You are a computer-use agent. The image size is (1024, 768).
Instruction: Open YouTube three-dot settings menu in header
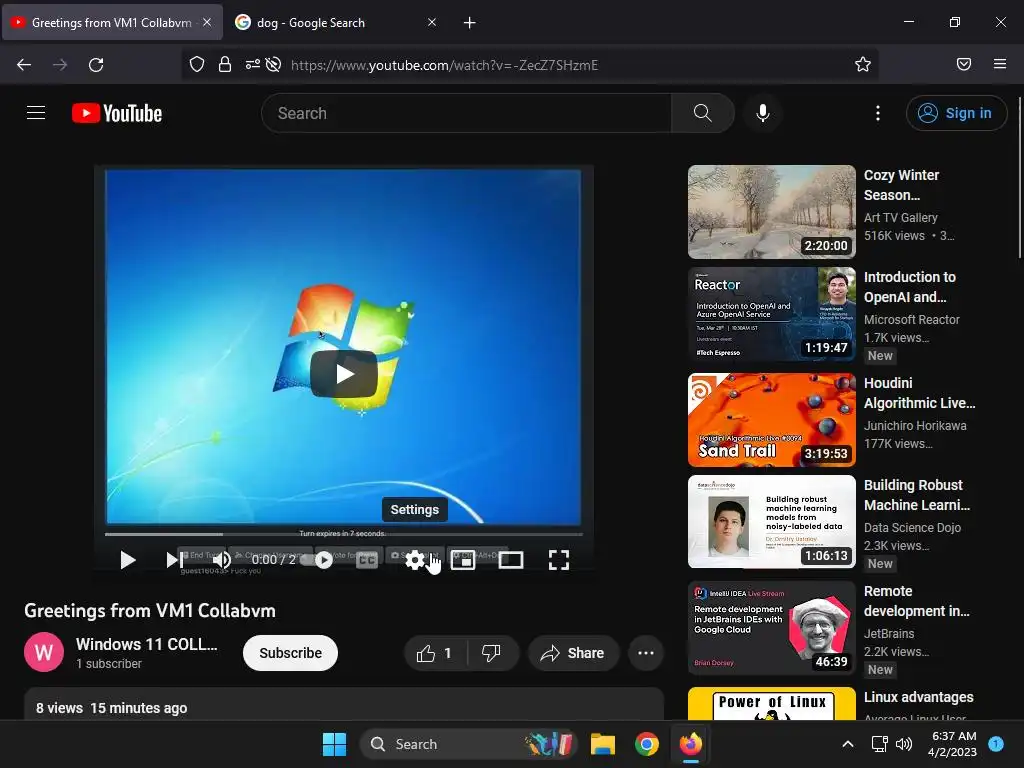pyautogui.click(x=878, y=113)
